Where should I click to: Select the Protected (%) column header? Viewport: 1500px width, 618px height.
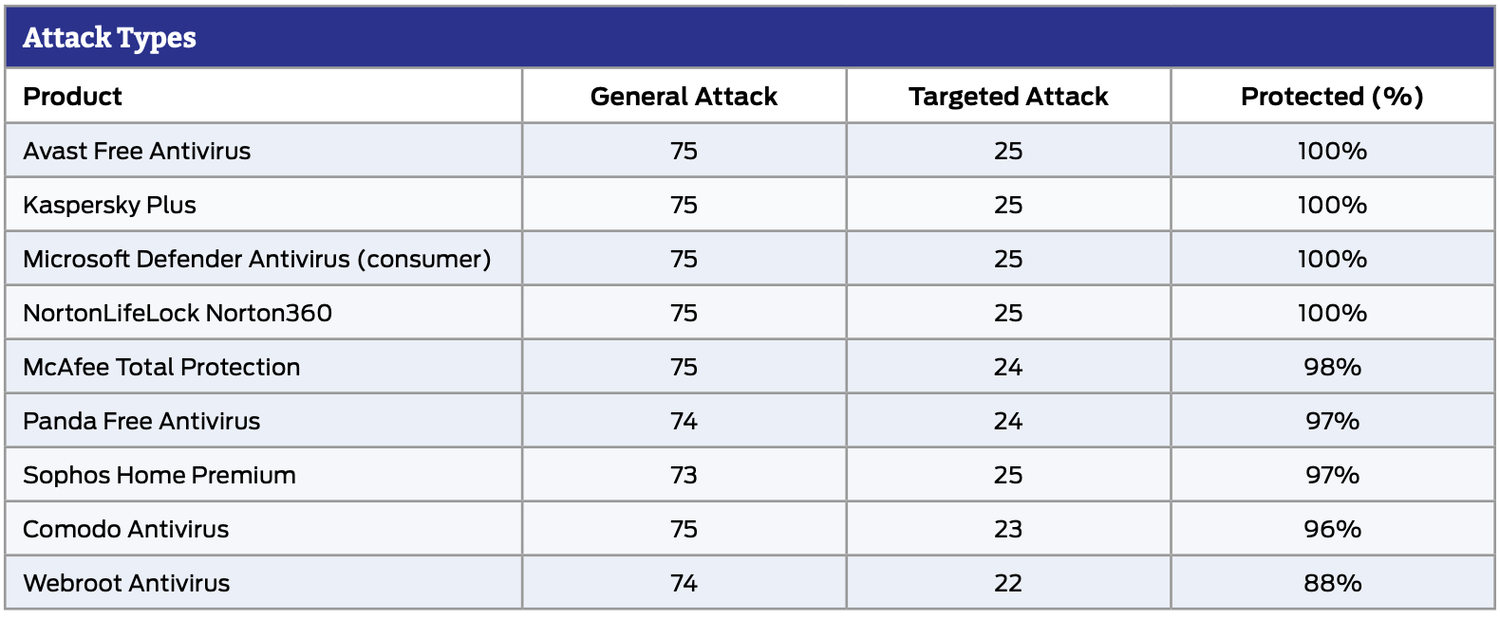point(1332,96)
